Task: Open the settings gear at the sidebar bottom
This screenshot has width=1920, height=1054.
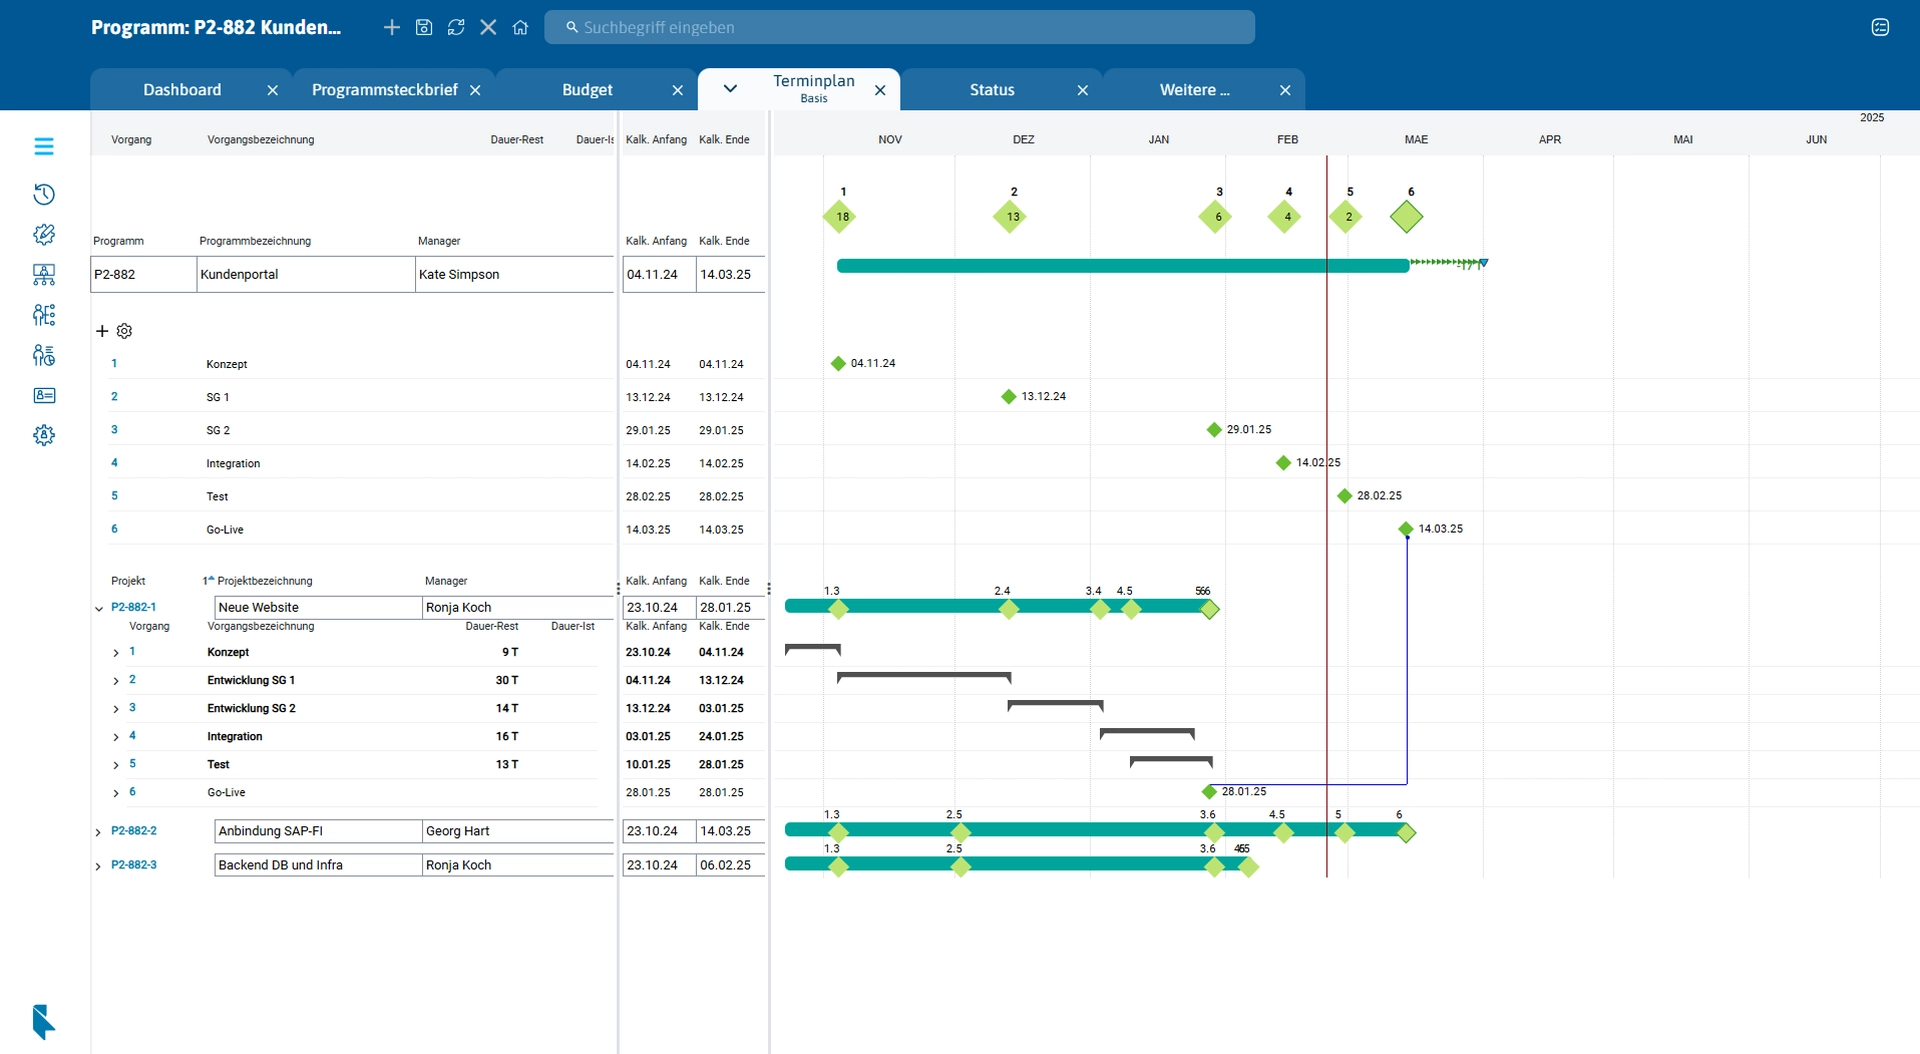Action: (x=44, y=435)
